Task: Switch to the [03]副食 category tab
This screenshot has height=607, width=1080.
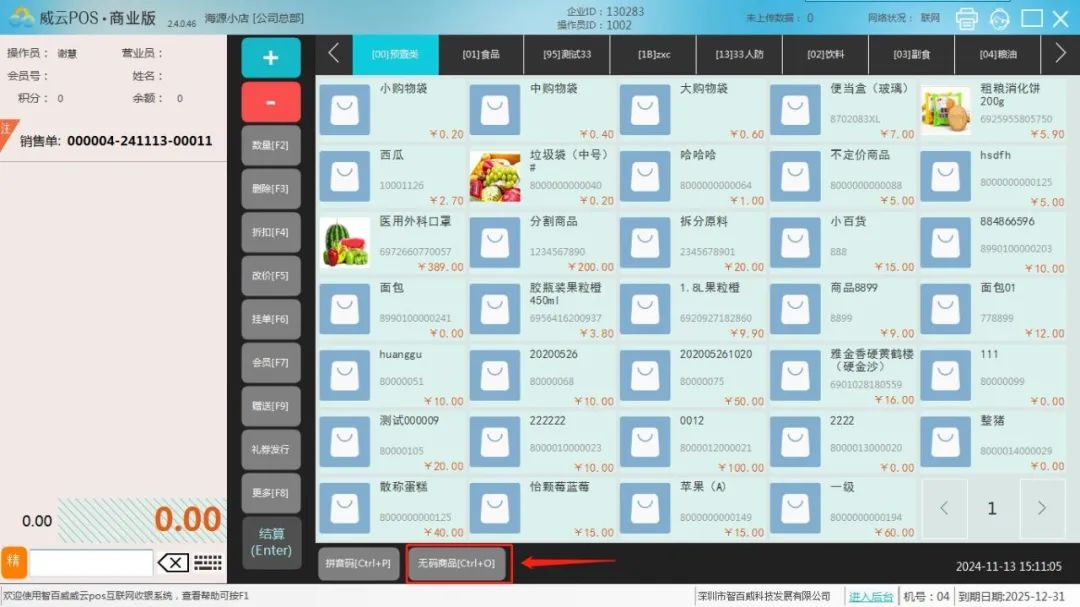Action: point(911,54)
